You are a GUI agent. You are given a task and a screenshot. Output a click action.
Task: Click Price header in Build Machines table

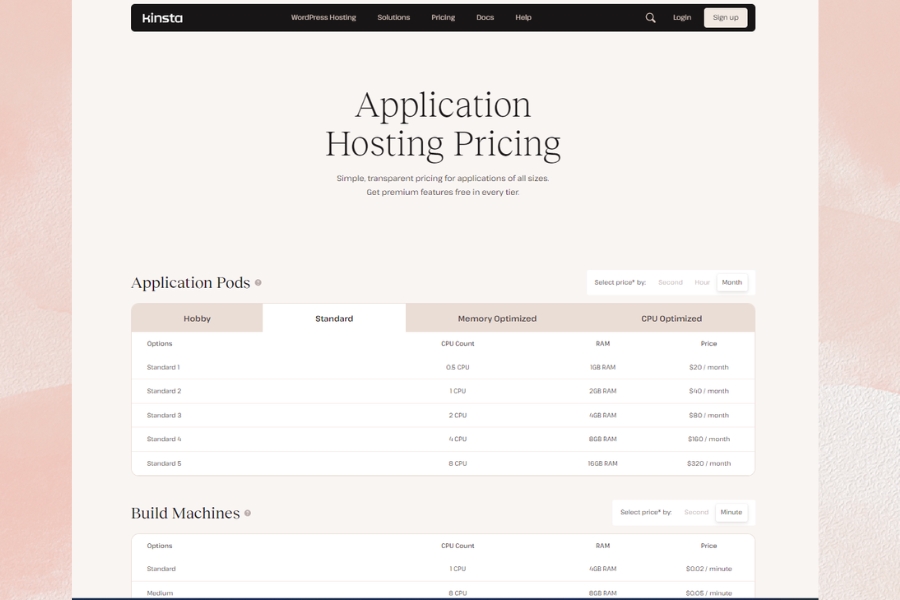pyautogui.click(x=709, y=545)
